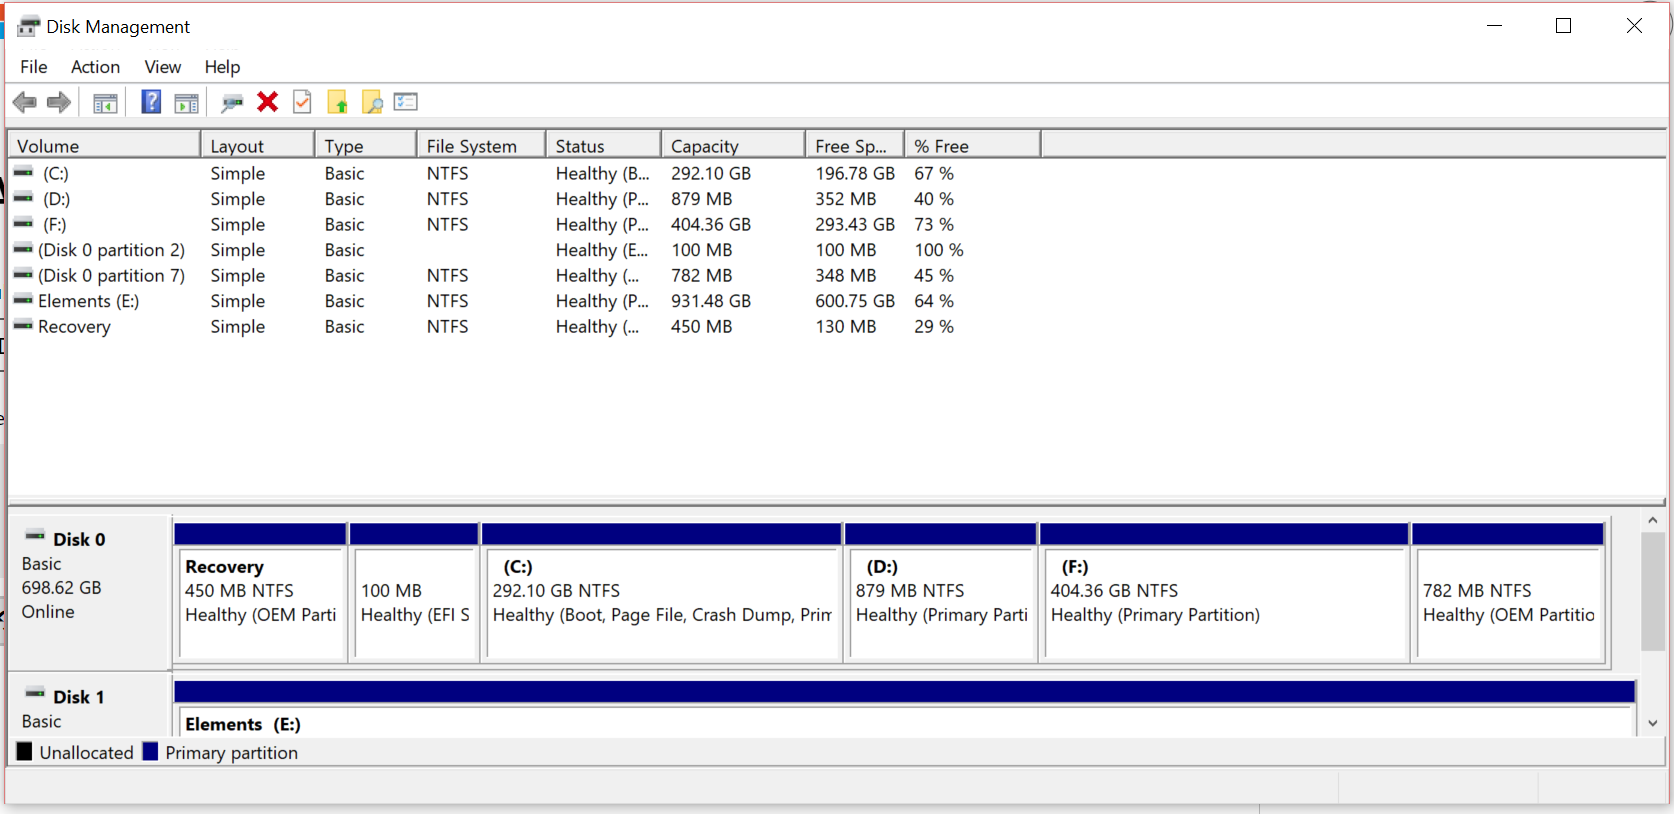Click the Properties checkmark page icon

pos(302,102)
